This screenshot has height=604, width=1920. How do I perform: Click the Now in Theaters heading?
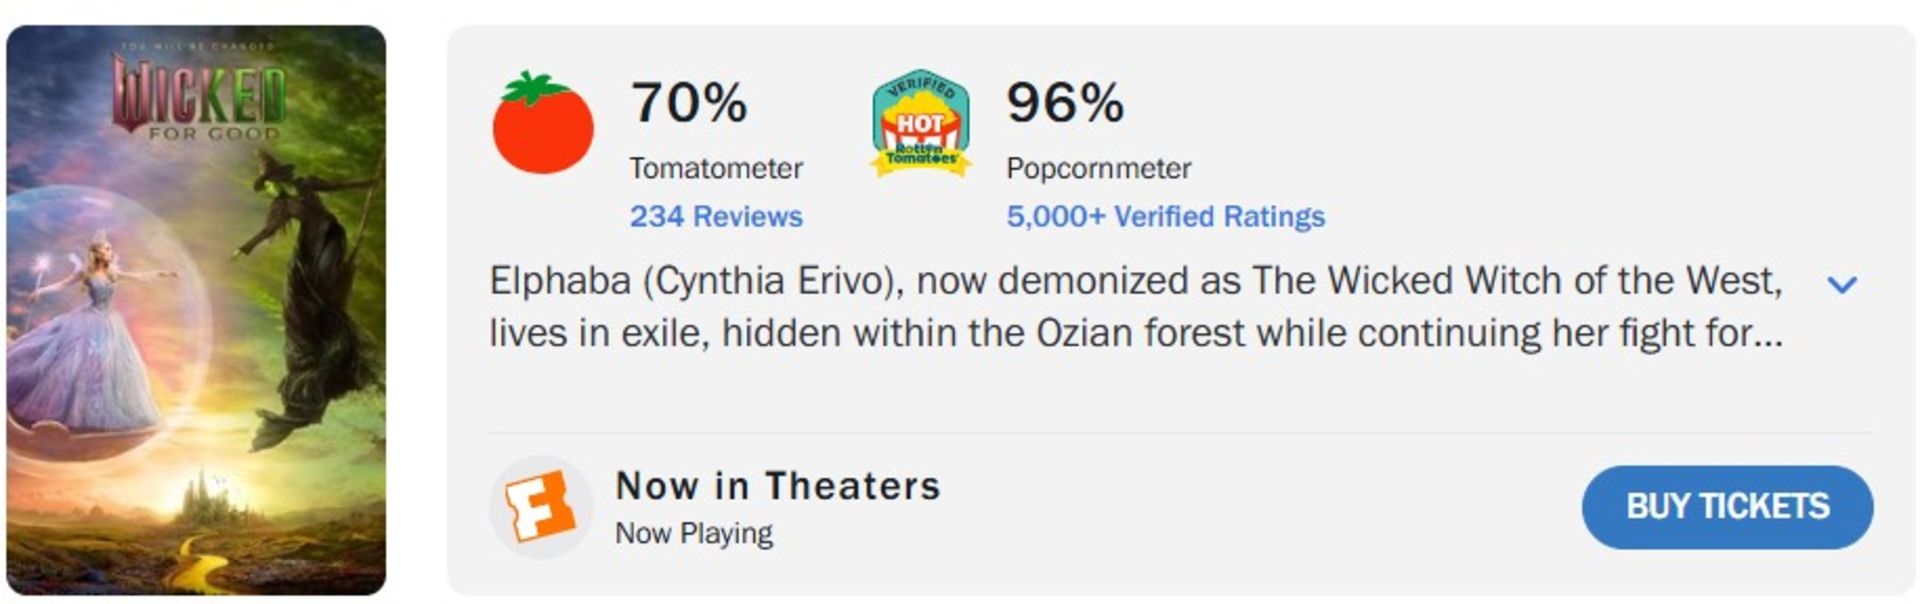pos(778,486)
